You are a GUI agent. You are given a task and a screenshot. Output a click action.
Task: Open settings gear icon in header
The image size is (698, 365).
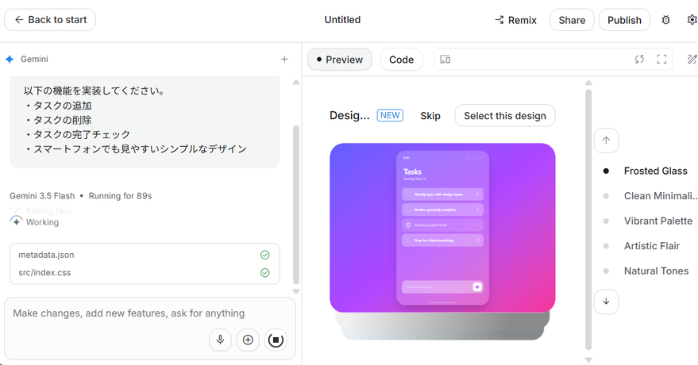click(x=692, y=20)
